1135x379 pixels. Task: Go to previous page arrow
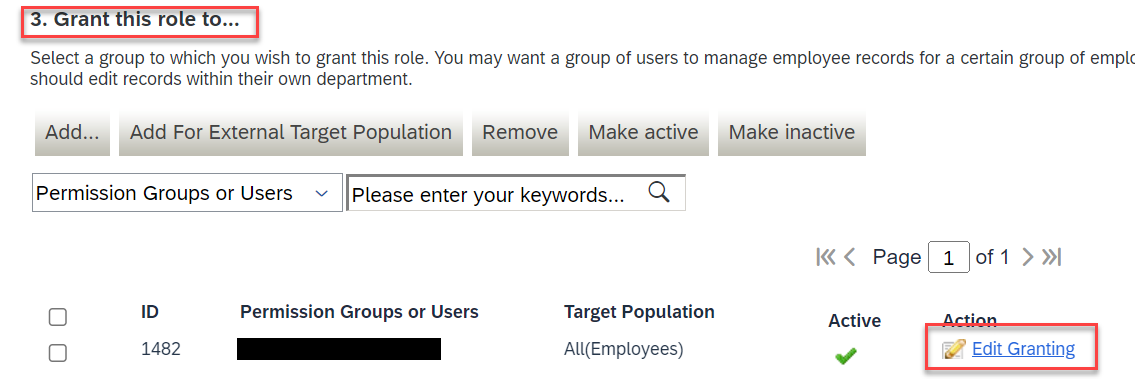[x=851, y=257]
